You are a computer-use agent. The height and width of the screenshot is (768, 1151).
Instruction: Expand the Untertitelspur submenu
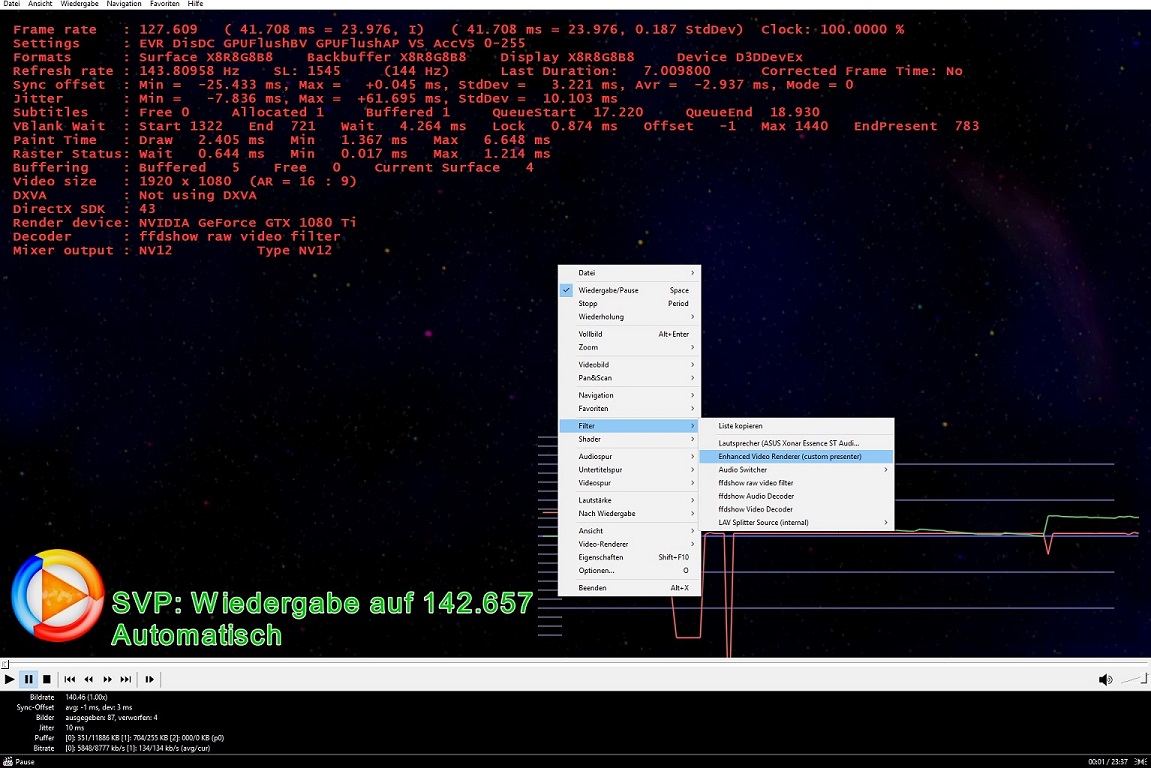pos(630,469)
